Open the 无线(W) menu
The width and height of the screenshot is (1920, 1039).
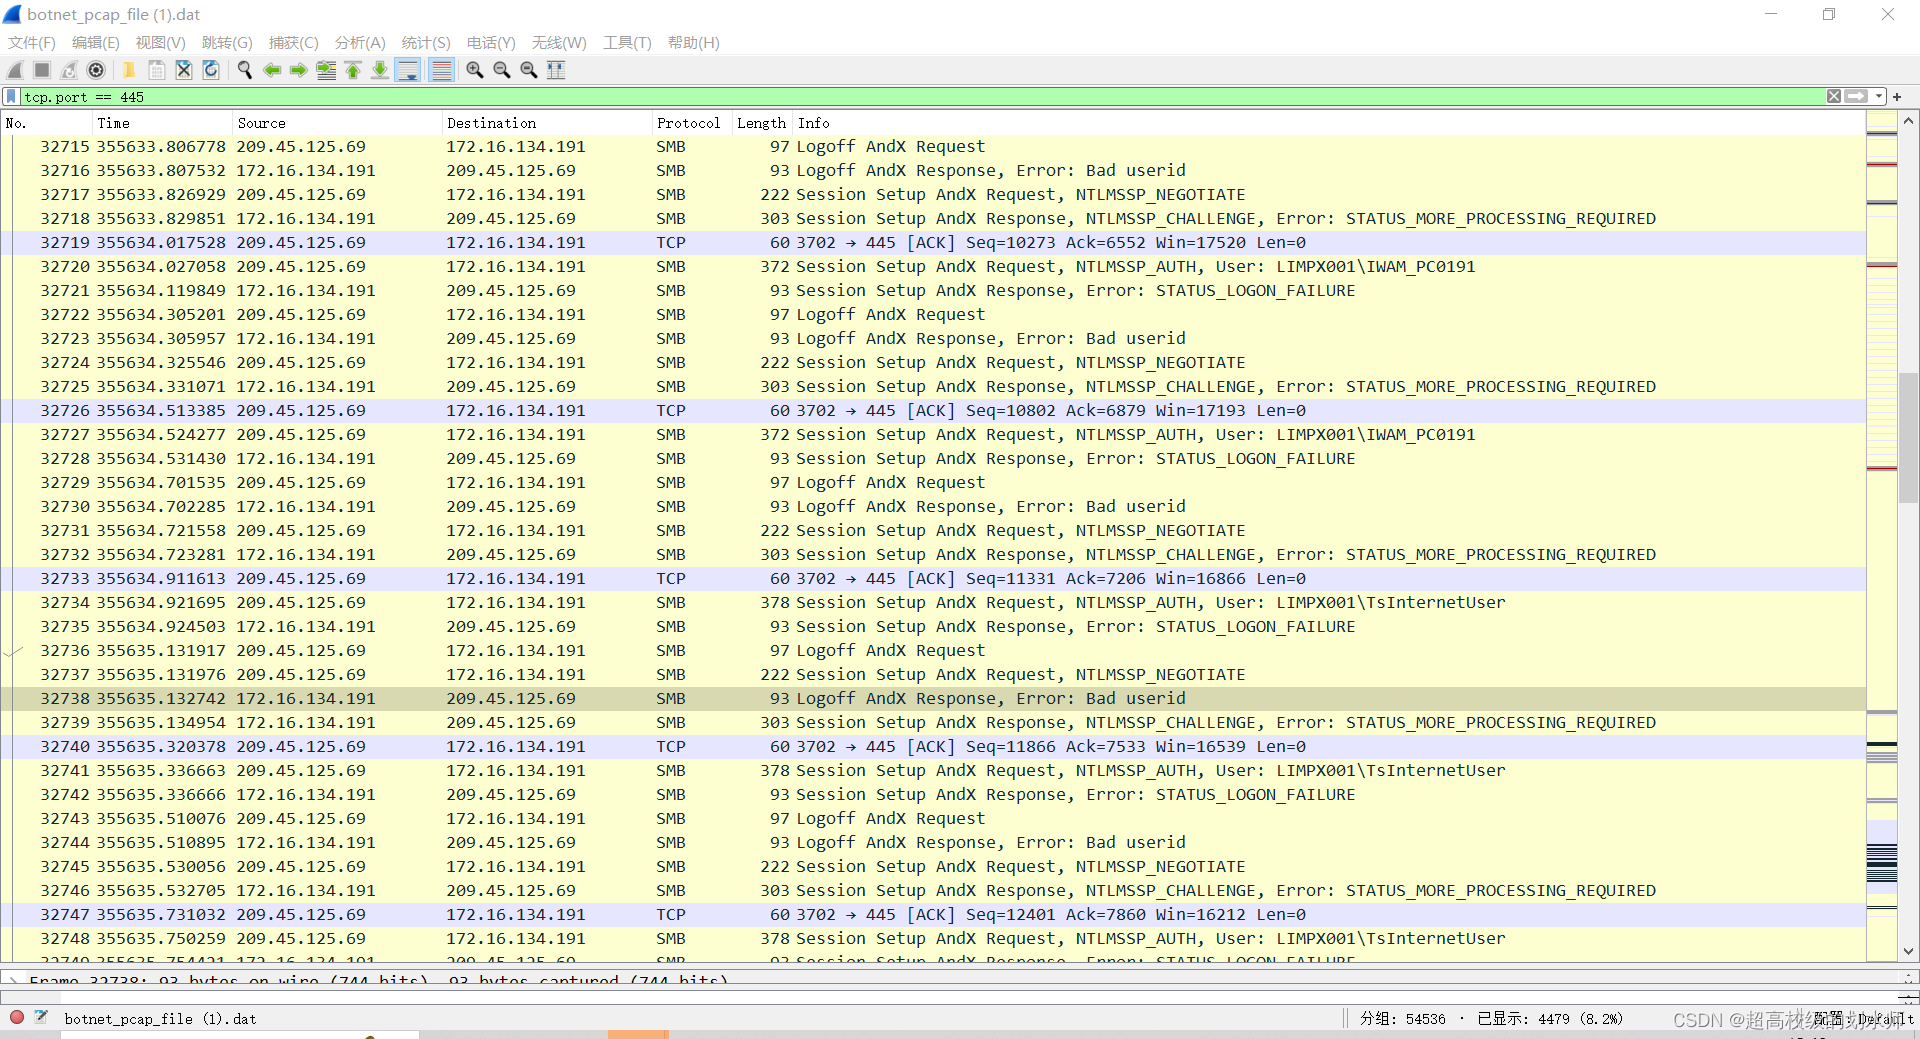(559, 43)
